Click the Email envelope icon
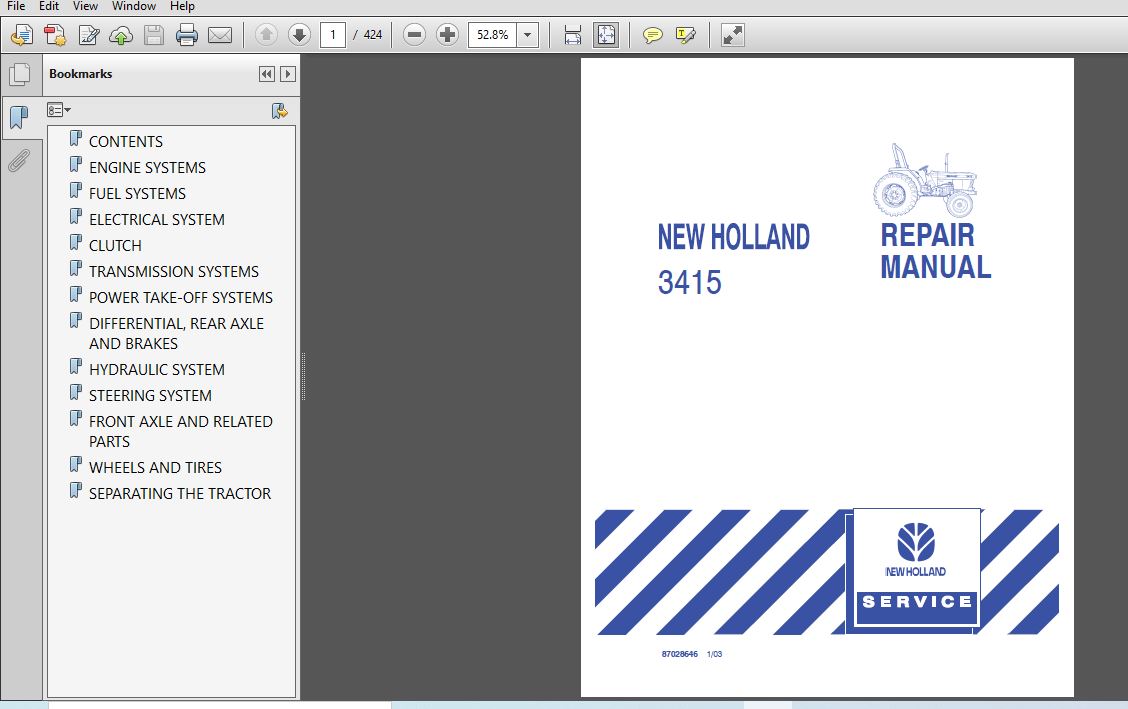 [x=219, y=35]
